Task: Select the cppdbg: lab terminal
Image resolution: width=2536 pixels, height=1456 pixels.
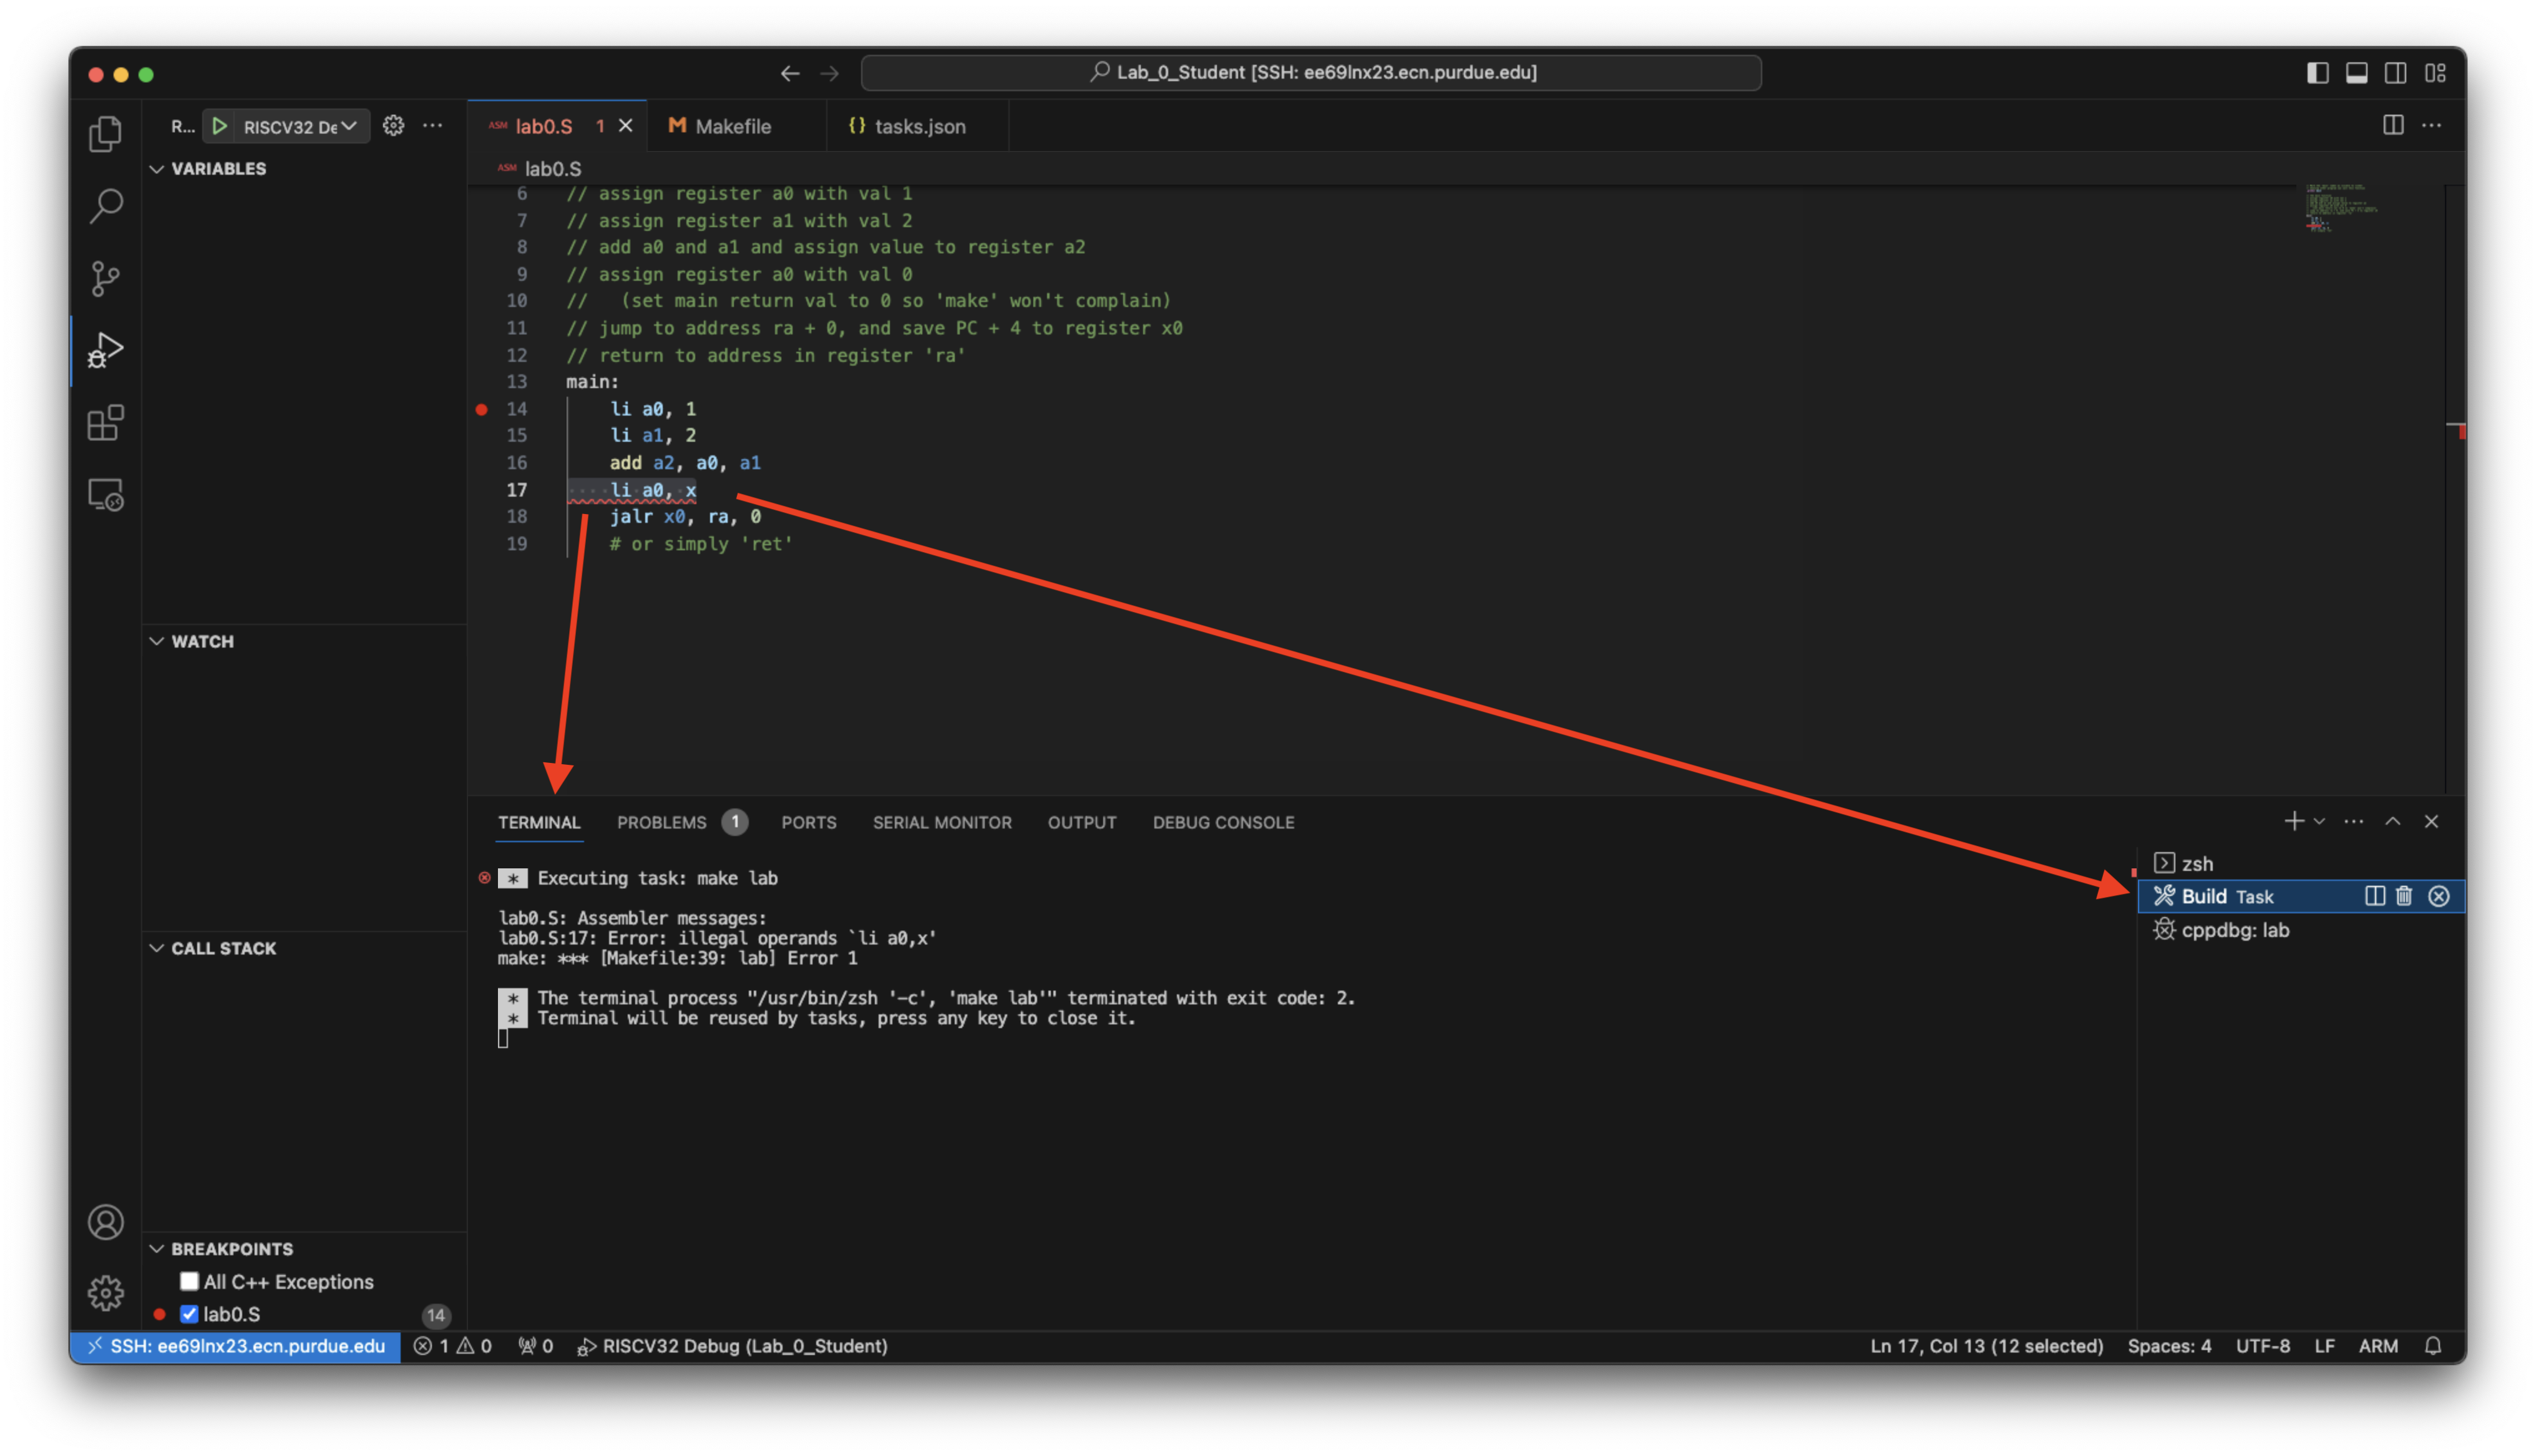Action: (2300, 930)
